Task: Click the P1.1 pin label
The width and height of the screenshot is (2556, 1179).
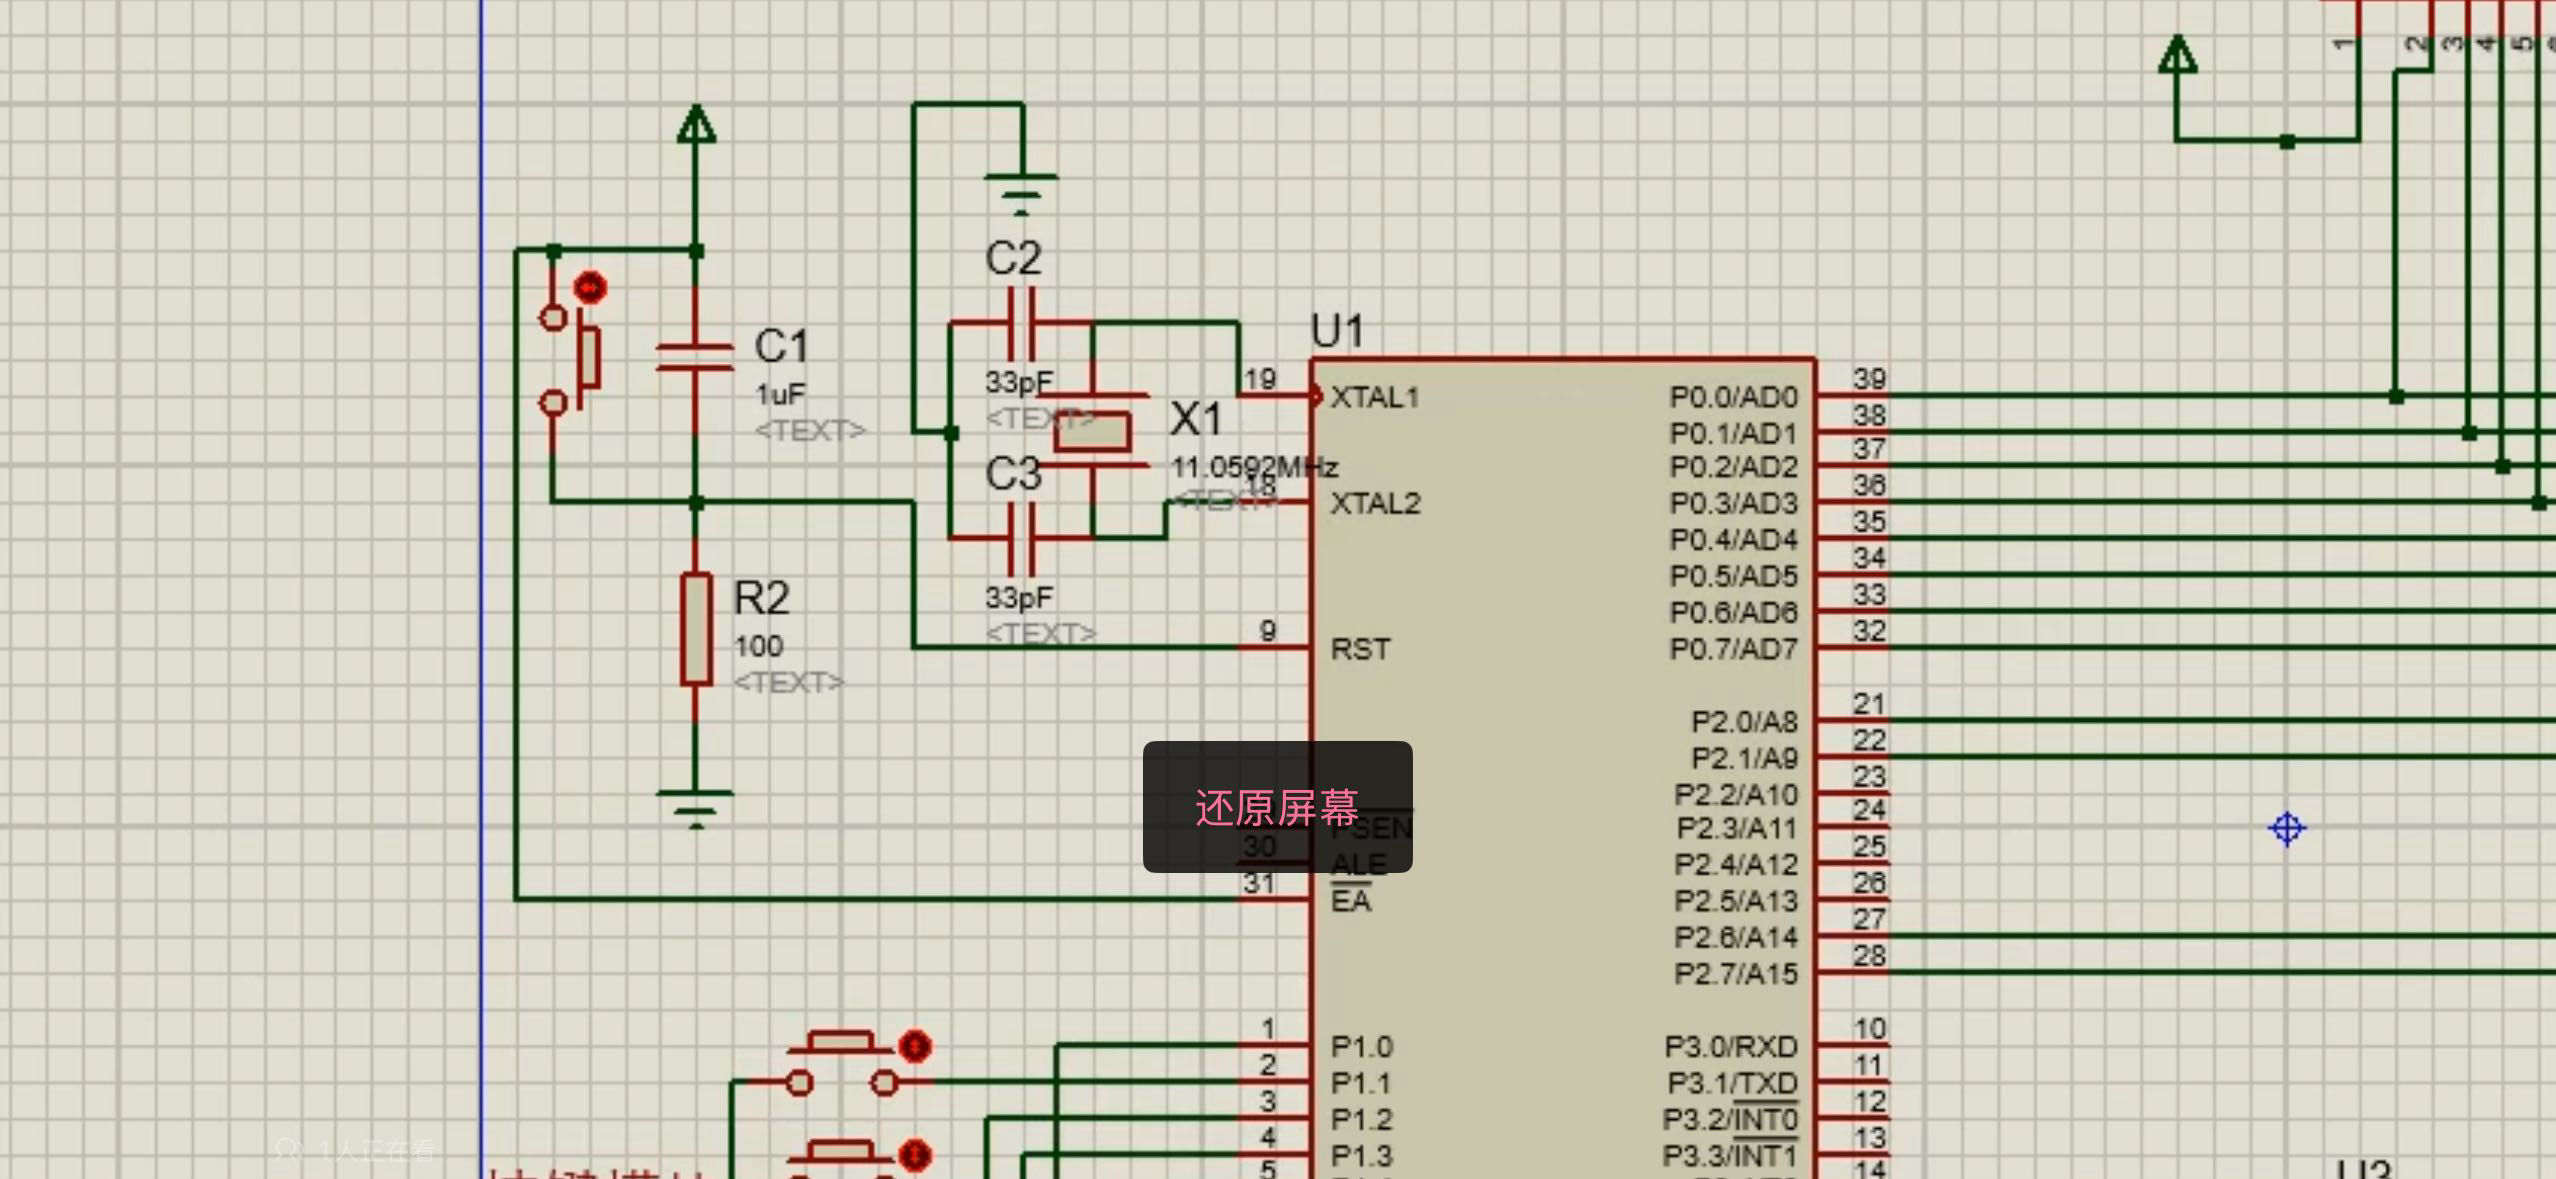Action: coord(1361,1083)
